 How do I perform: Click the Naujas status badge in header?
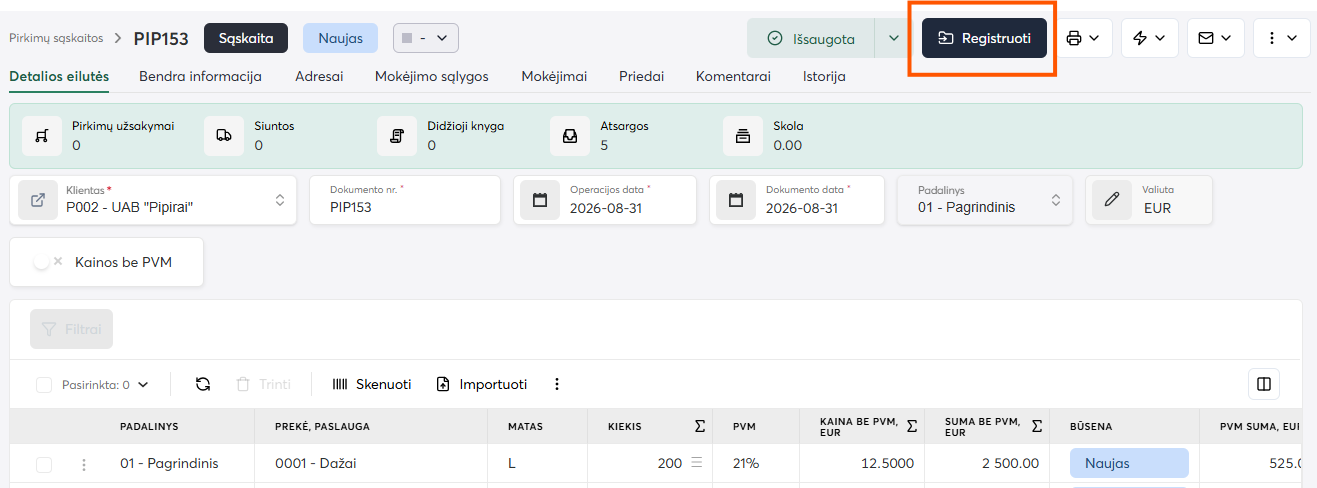(x=340, y=38)
